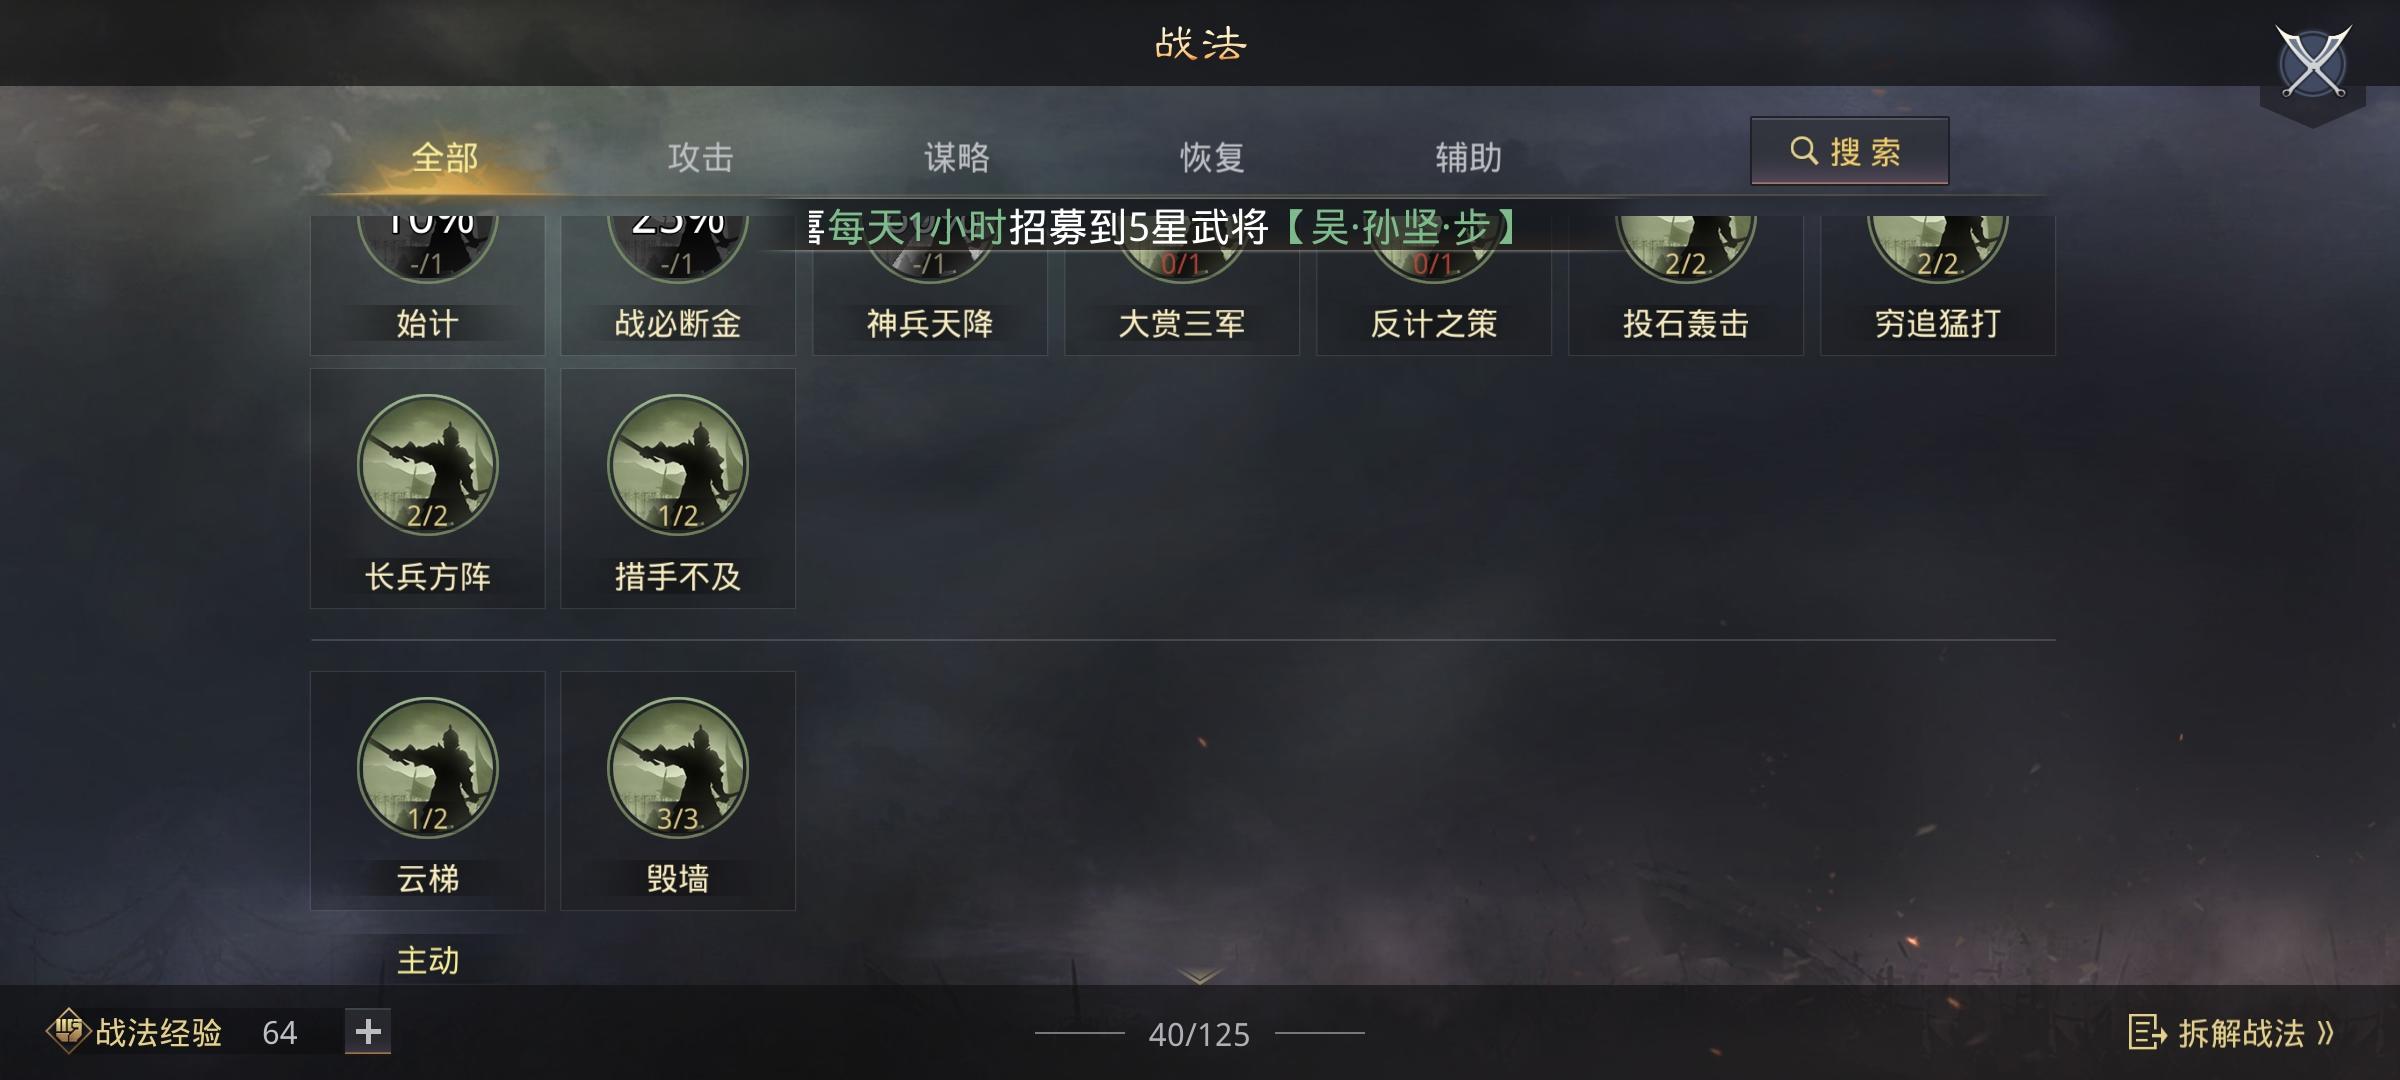Show the 全部 tab
The image size is (2400, 1080).
pyautogui.click(x=445, y=157)
